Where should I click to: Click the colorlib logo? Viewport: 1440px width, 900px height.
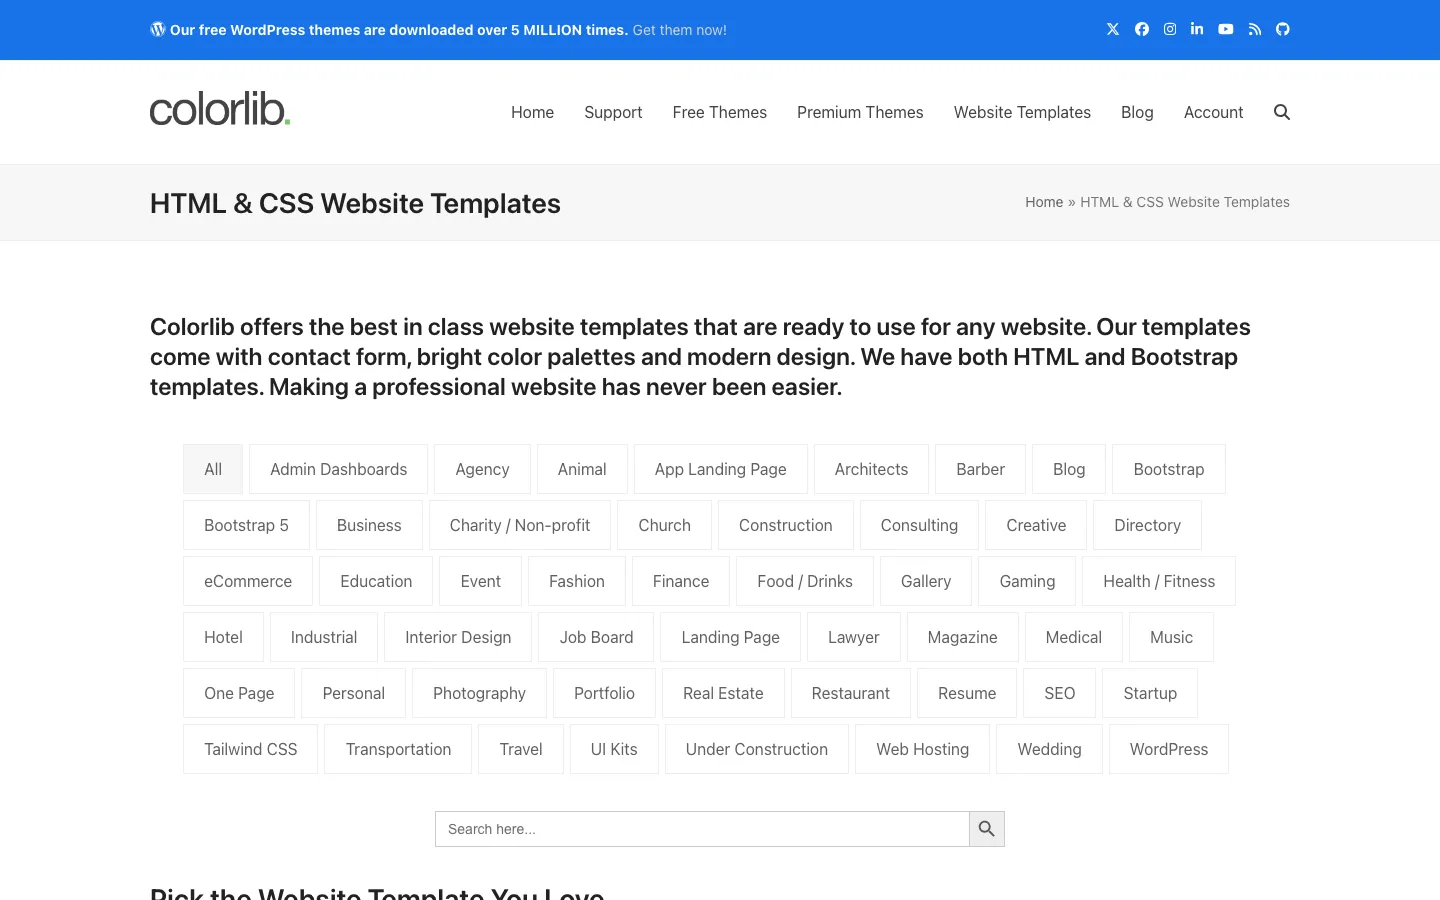pos(220,110)
